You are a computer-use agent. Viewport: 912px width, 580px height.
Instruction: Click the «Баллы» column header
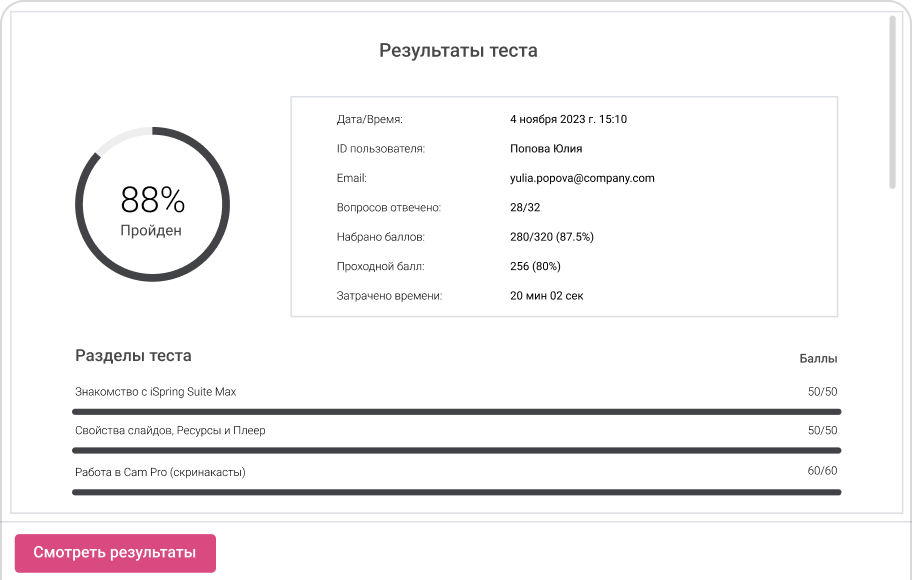pos(820,357)
